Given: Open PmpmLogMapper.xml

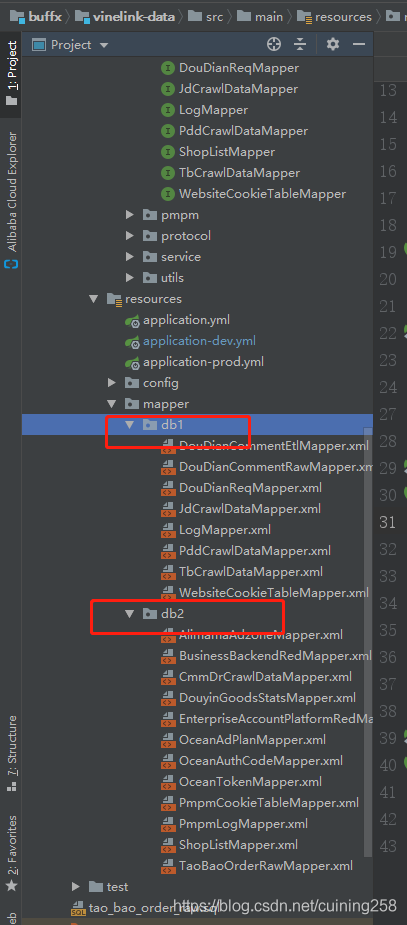Looking at the screenshot, I should (x=244, y=824).
